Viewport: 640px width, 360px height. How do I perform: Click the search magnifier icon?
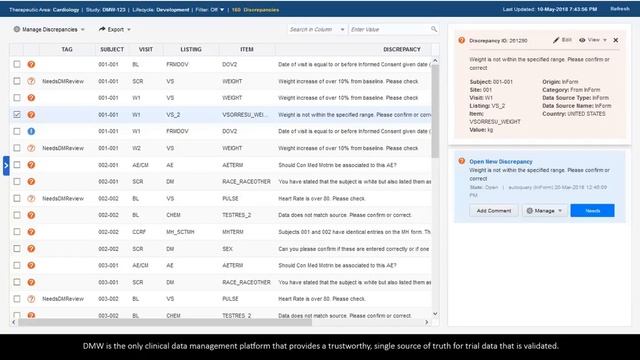pos(434,29)
